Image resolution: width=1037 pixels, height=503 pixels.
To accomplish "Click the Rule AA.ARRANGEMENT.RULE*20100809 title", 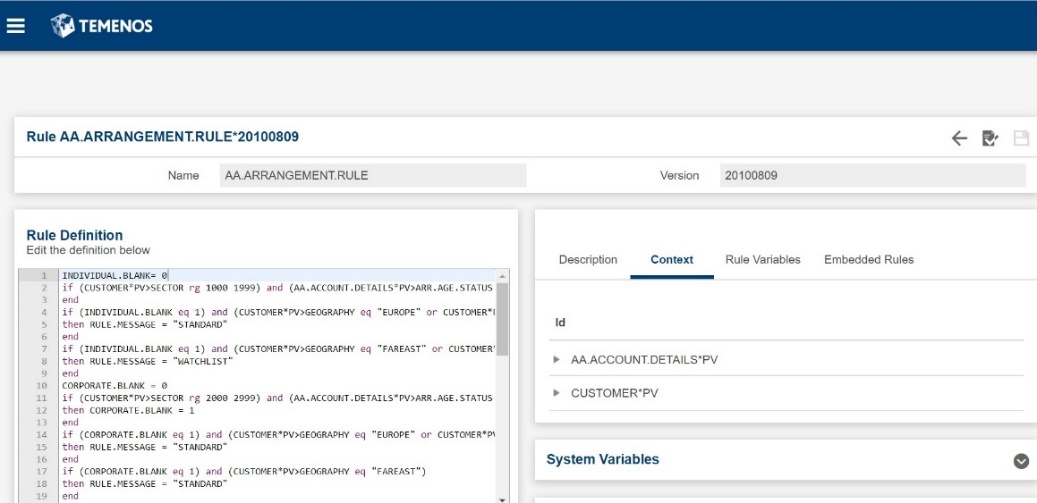I will pos(163,137).
